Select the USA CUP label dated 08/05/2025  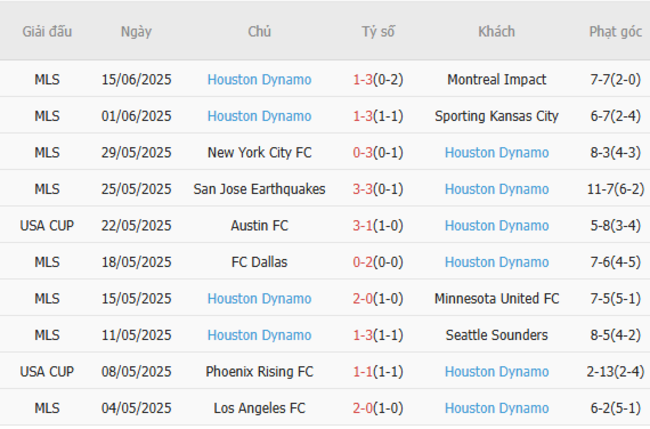click(x=47, y=372)
